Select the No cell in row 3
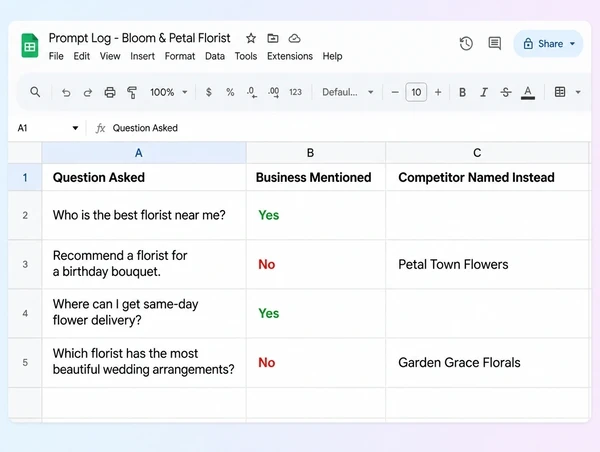 pyautogui.click(x=316, y=264)
